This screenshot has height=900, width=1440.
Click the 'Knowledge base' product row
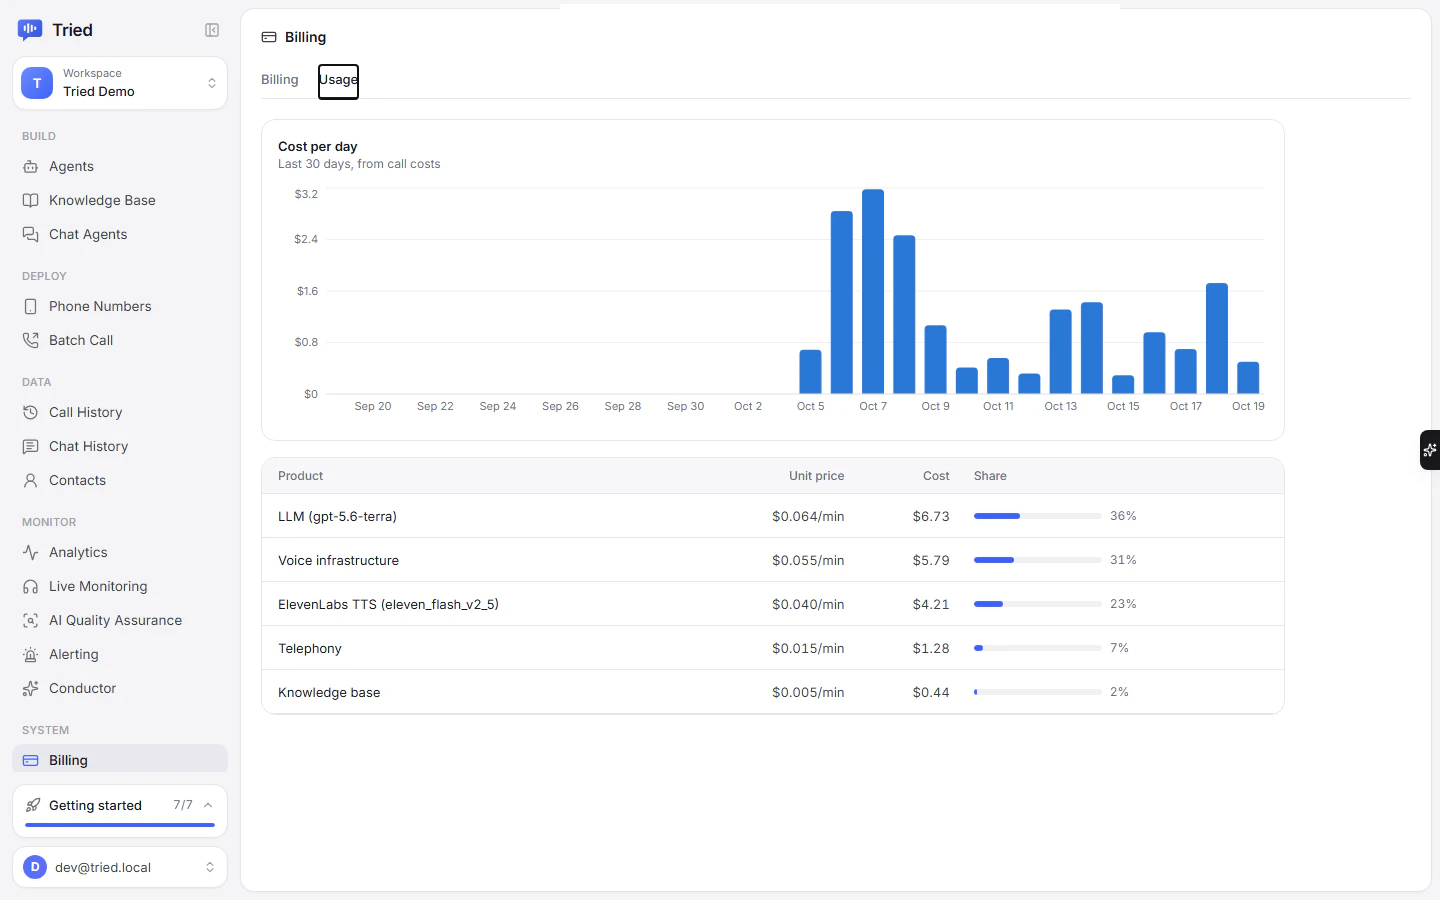pyautogui.click(x=773, y=692)
